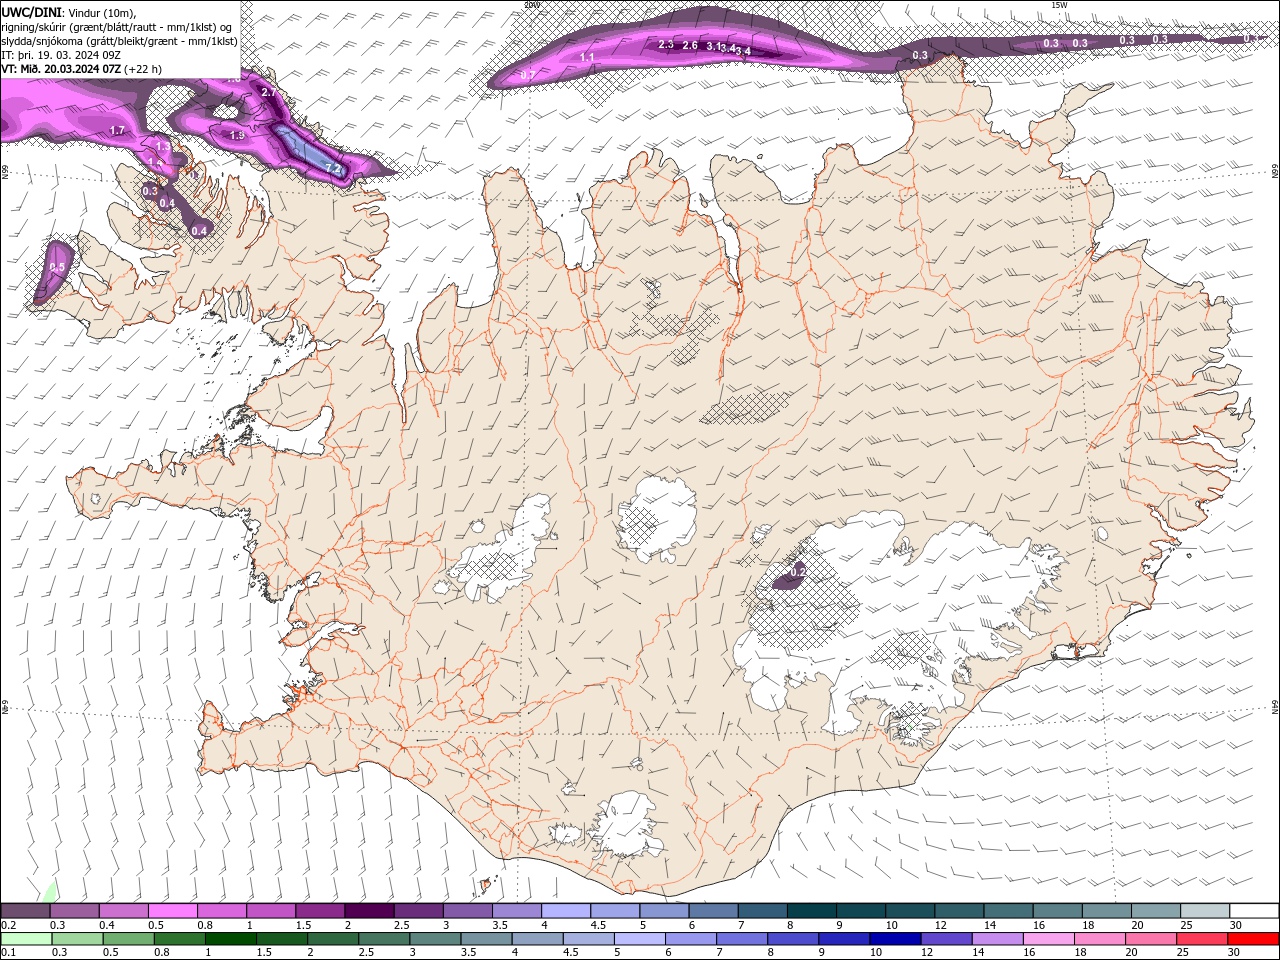The width and height of the screenshot is (1280, 960).
Task: Click the 'rigning/skúrir' legend description line
Action: tap(117, 27)
